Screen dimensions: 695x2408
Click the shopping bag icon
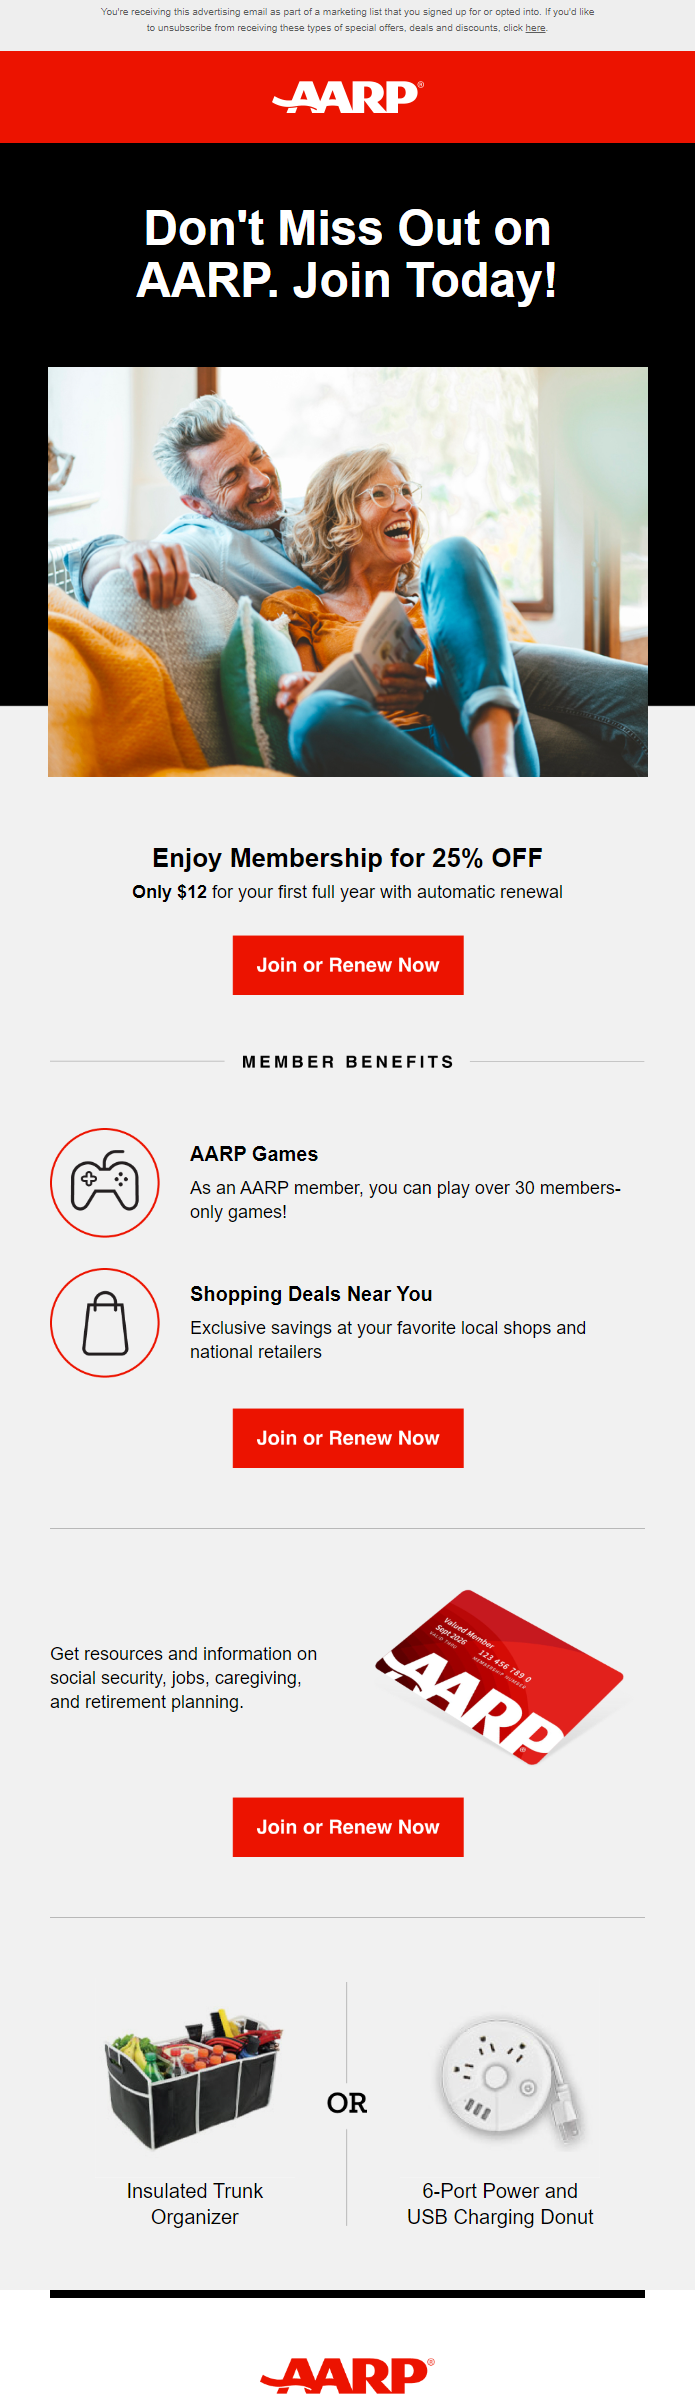click(x=105, y=1322)
